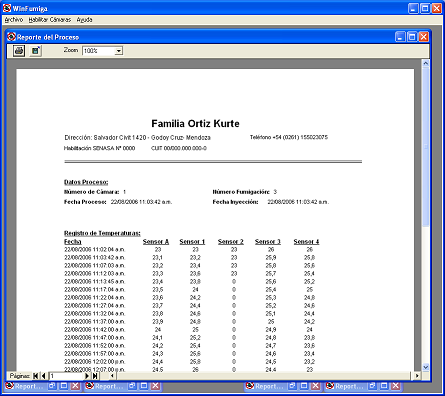Open the Archivo menu
Screen dimensions: 445x396
[x=14, y=20]
